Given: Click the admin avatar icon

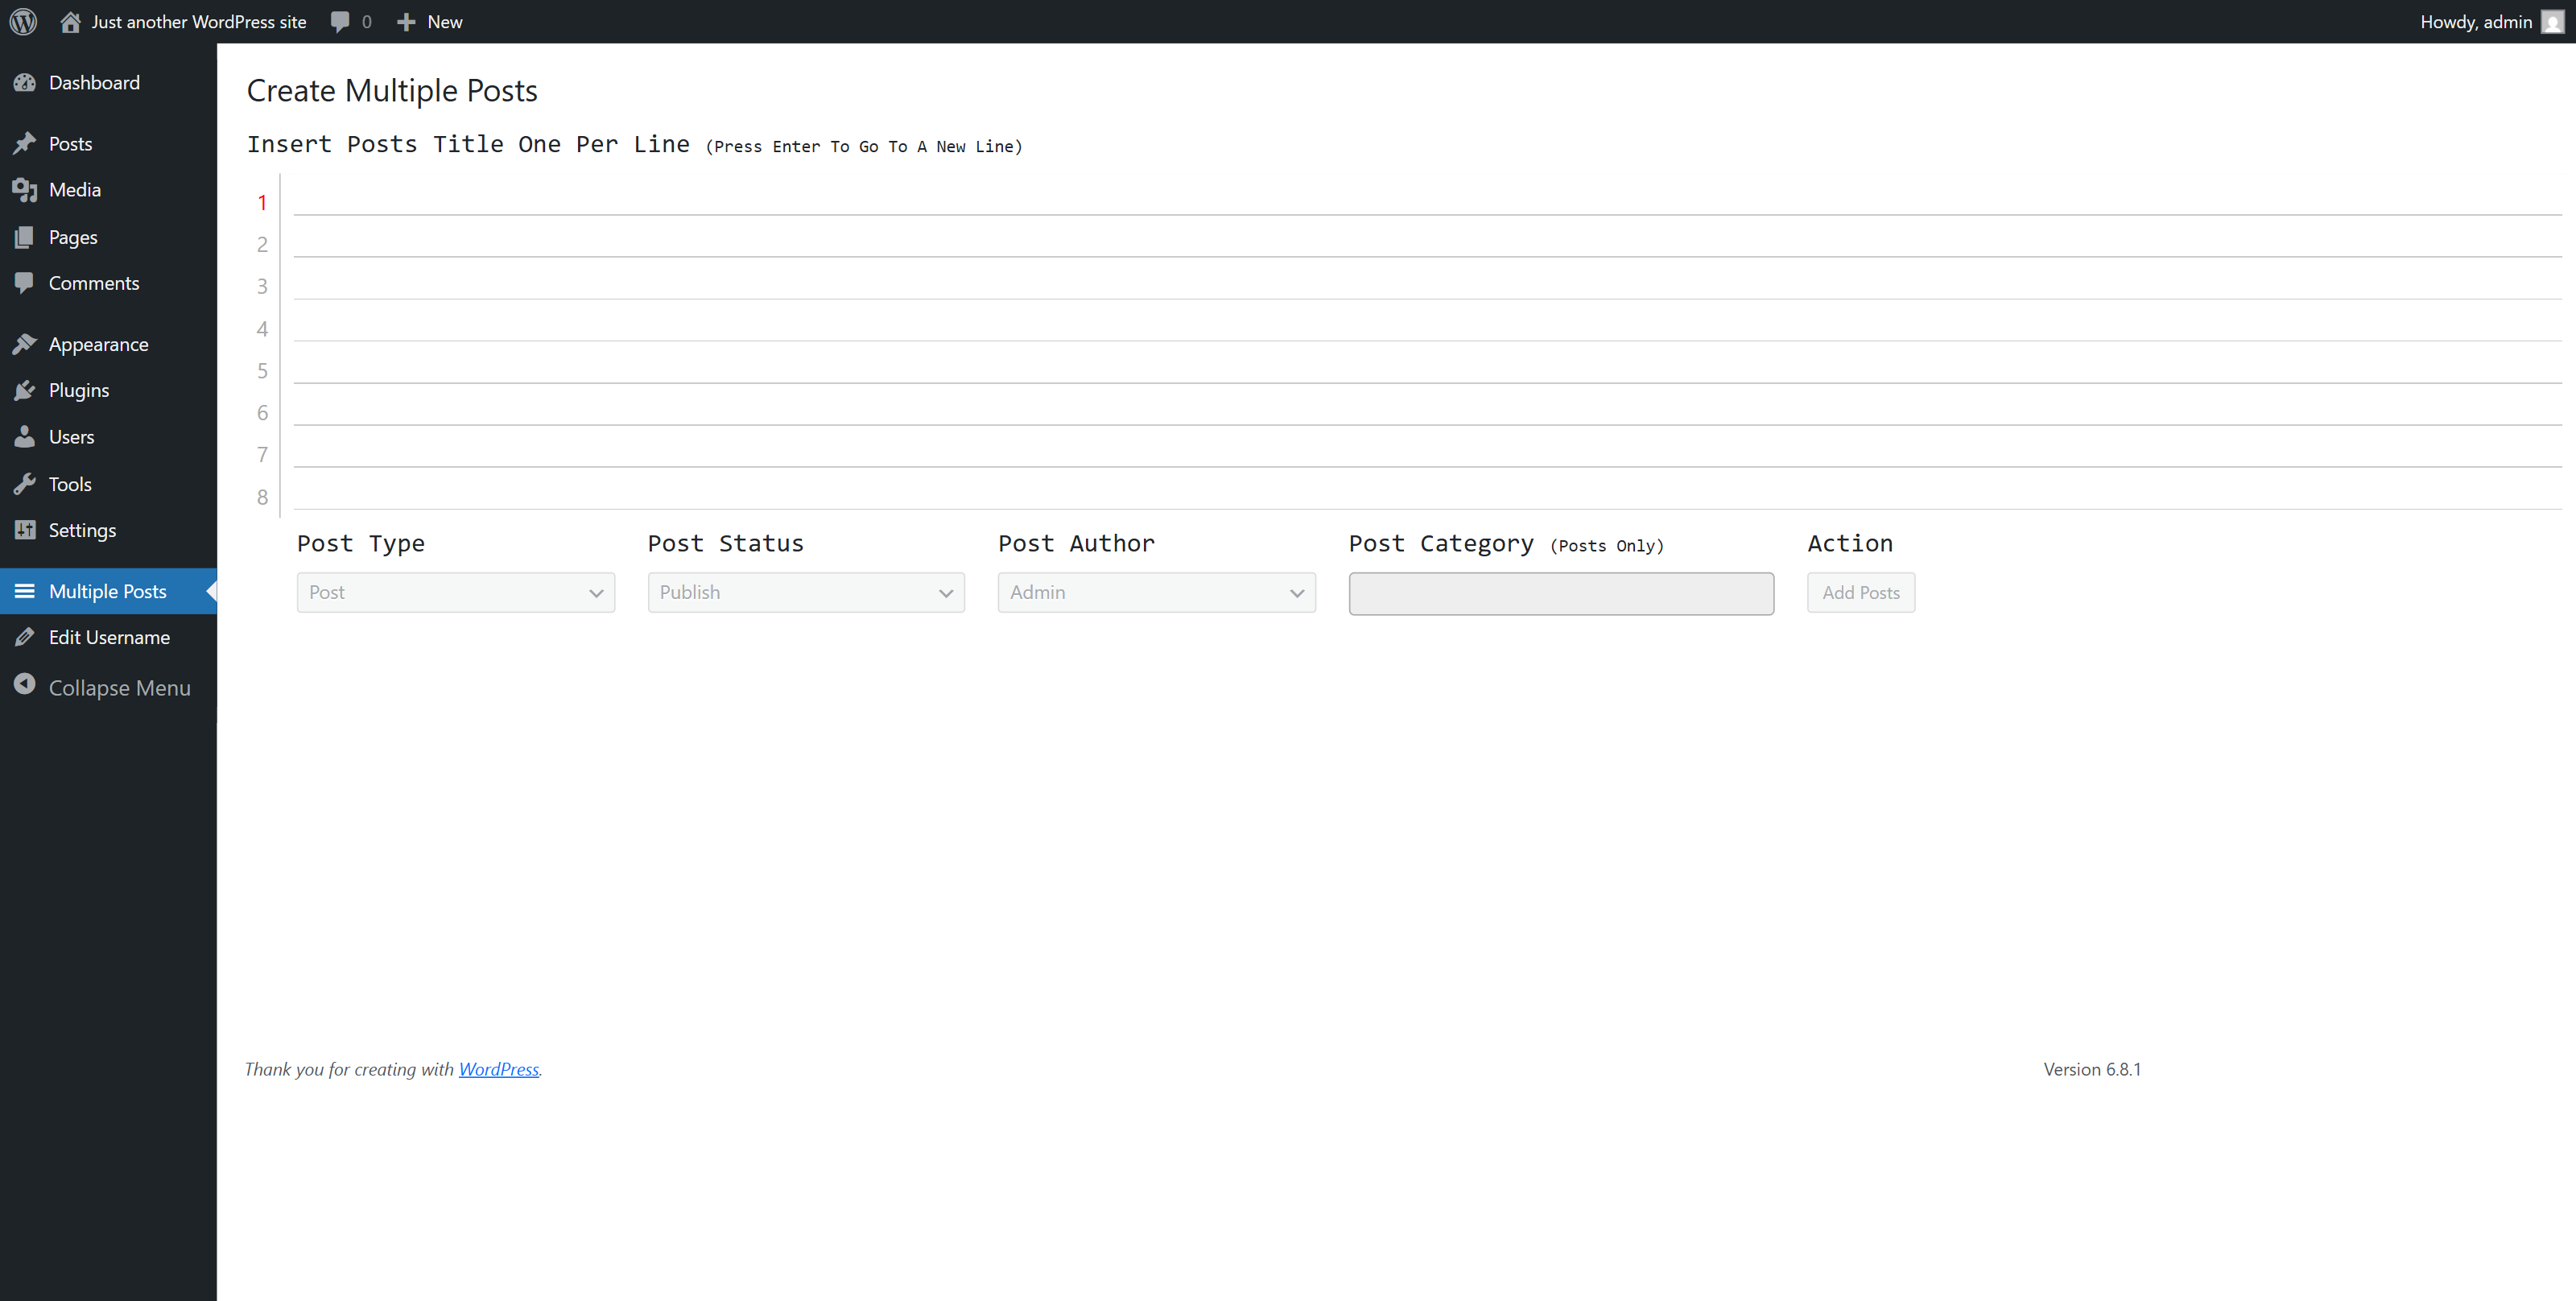Looking at the screenshot, I should 2551,21.
